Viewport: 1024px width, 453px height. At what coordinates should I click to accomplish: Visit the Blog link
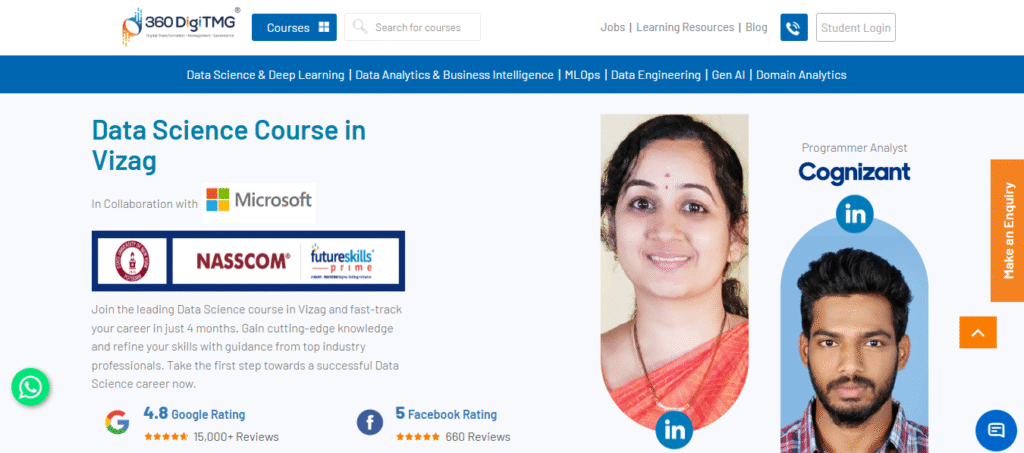[756, 27]
